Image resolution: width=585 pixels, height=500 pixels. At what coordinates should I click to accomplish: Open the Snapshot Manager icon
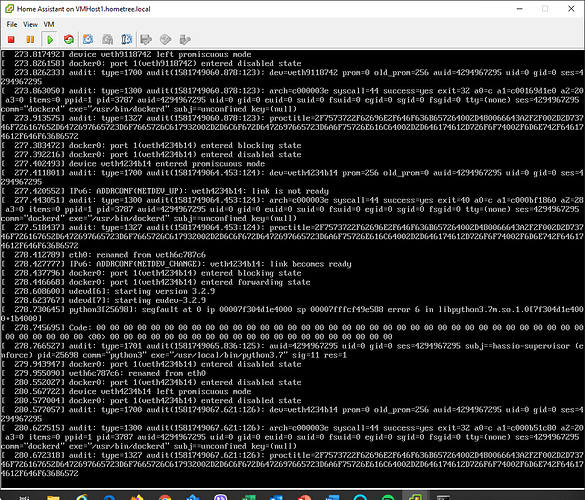[x=126, y=39]
